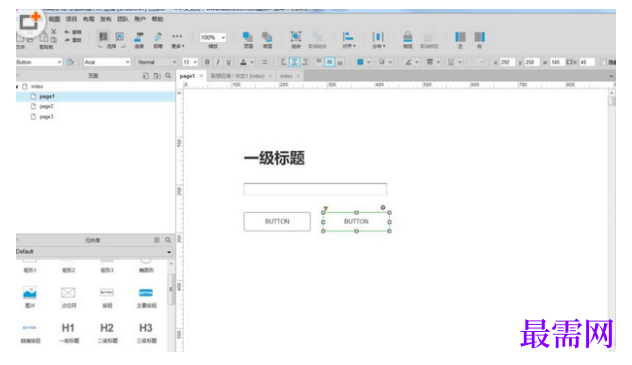Activate the pen (钢笔) tool
The image size is (632, 365).
pyautogui.click(x=158, y=40)
